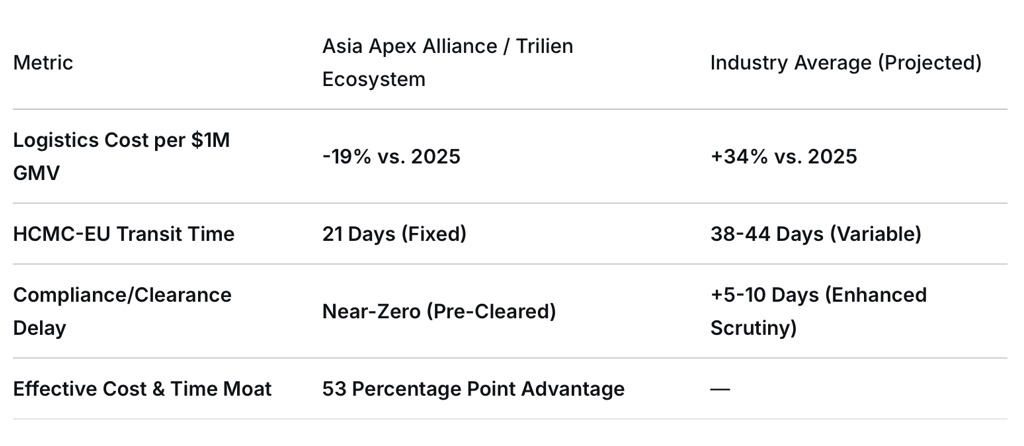The width and height of the screenshot is (1024, 446).
Task: Click the dash in the last row
Action: (720, 389)
